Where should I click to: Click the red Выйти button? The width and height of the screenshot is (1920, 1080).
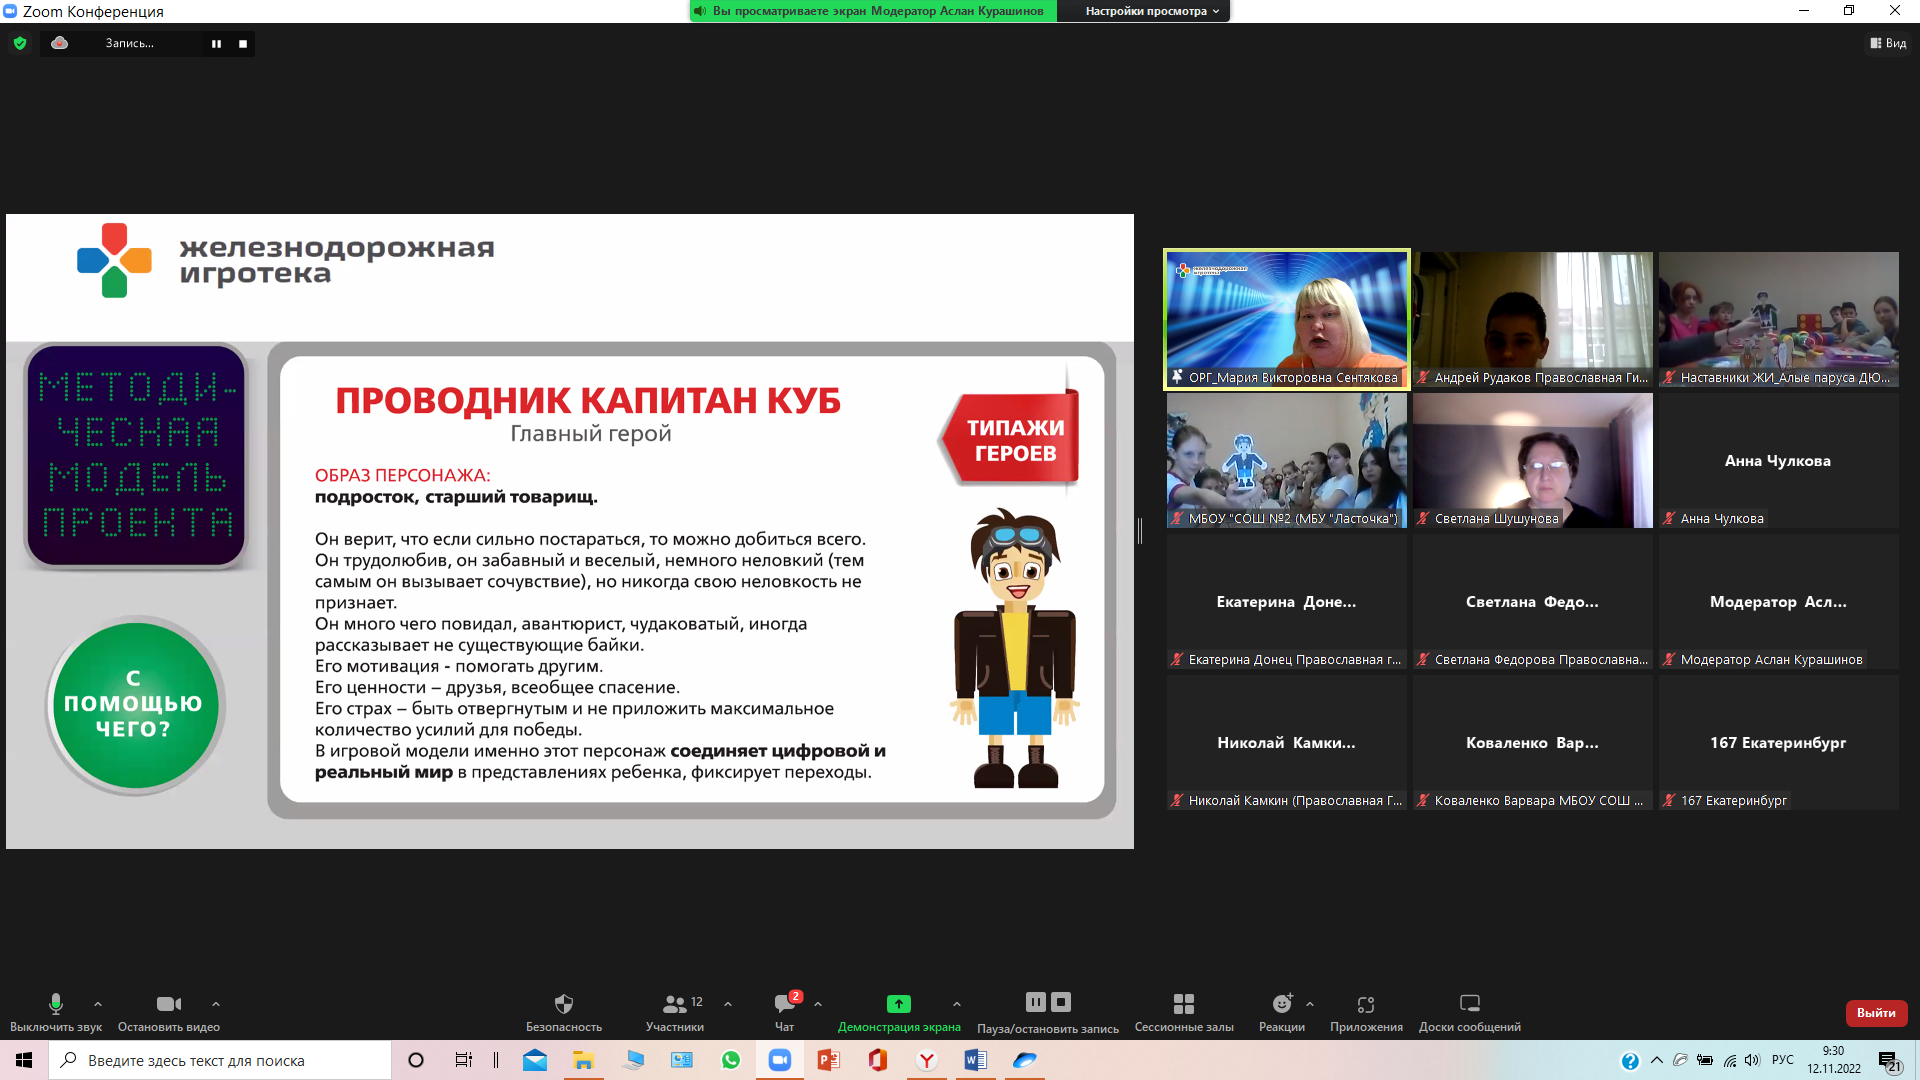click(1876, 1013)
